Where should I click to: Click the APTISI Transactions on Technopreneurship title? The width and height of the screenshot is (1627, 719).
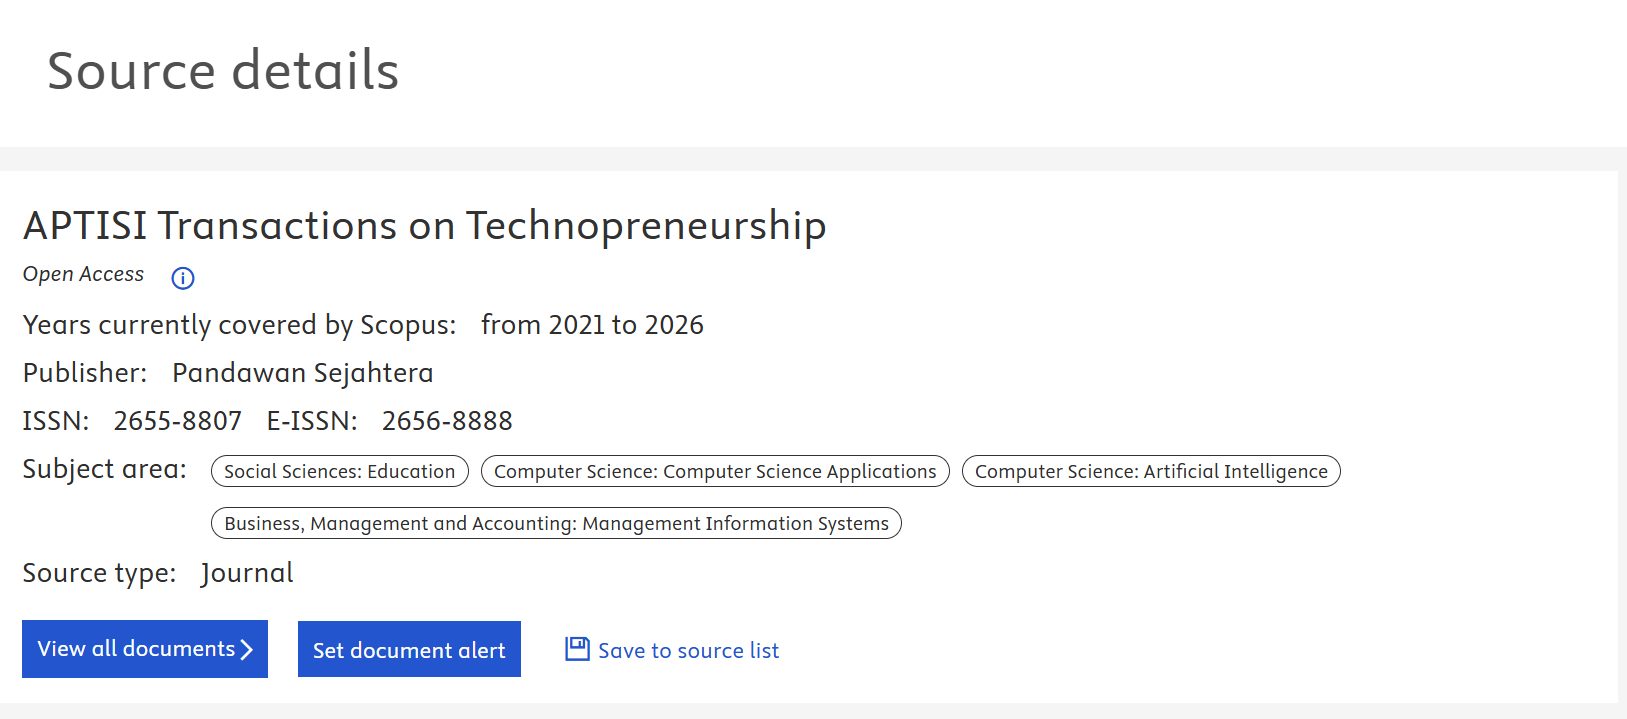(x=425, y=226)
